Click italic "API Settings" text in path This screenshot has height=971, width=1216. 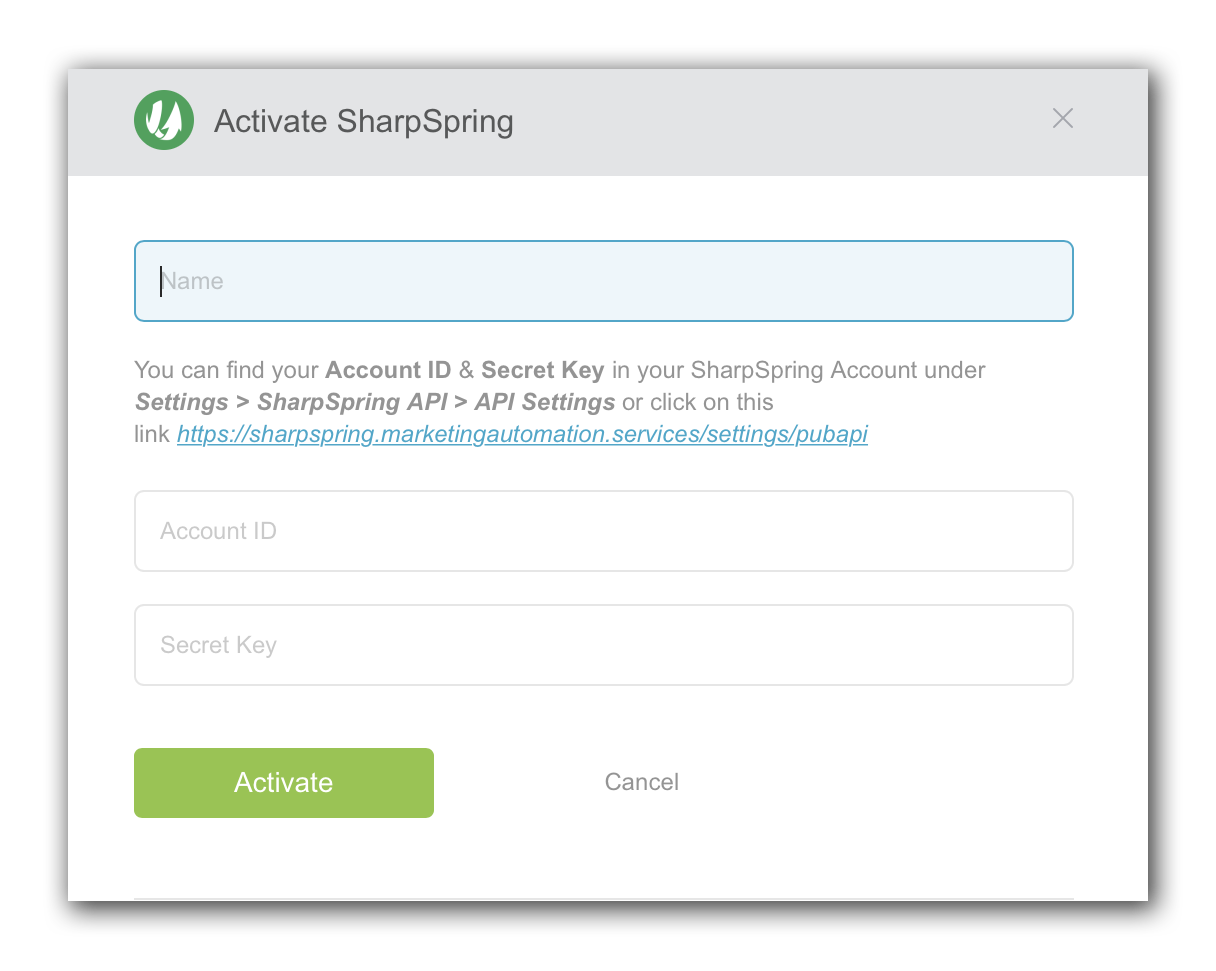545,403
